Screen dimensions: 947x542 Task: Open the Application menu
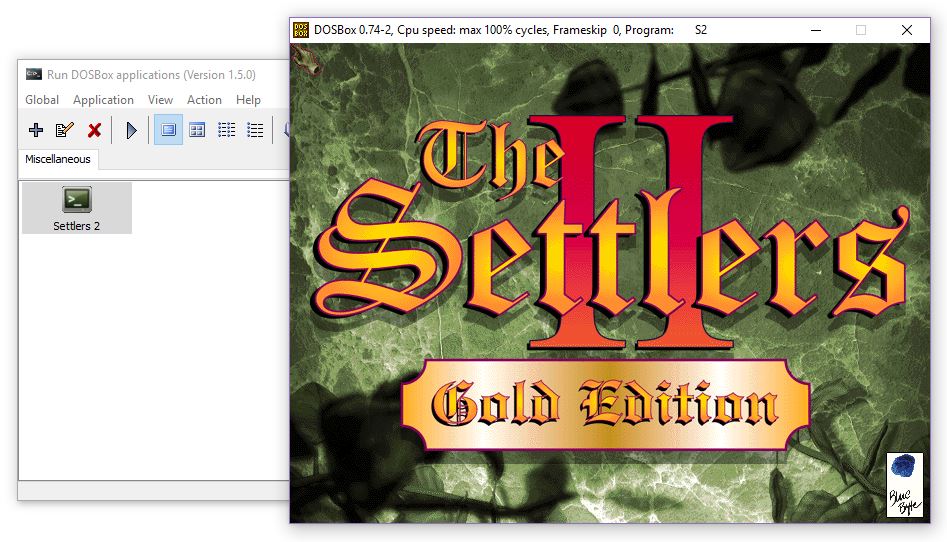[103, 100]
